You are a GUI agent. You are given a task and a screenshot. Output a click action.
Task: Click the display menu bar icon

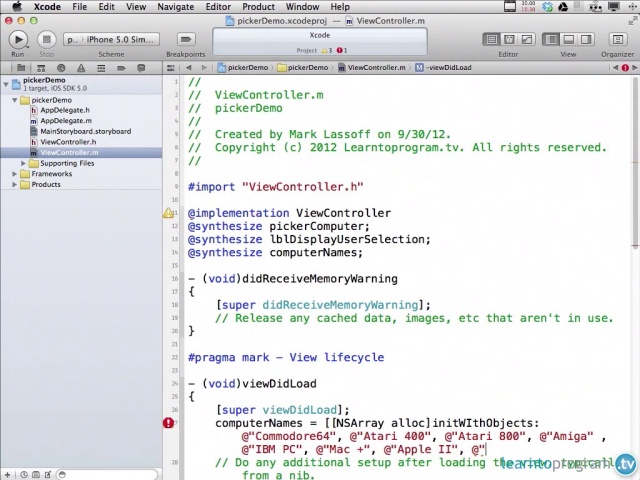(613, 7)
